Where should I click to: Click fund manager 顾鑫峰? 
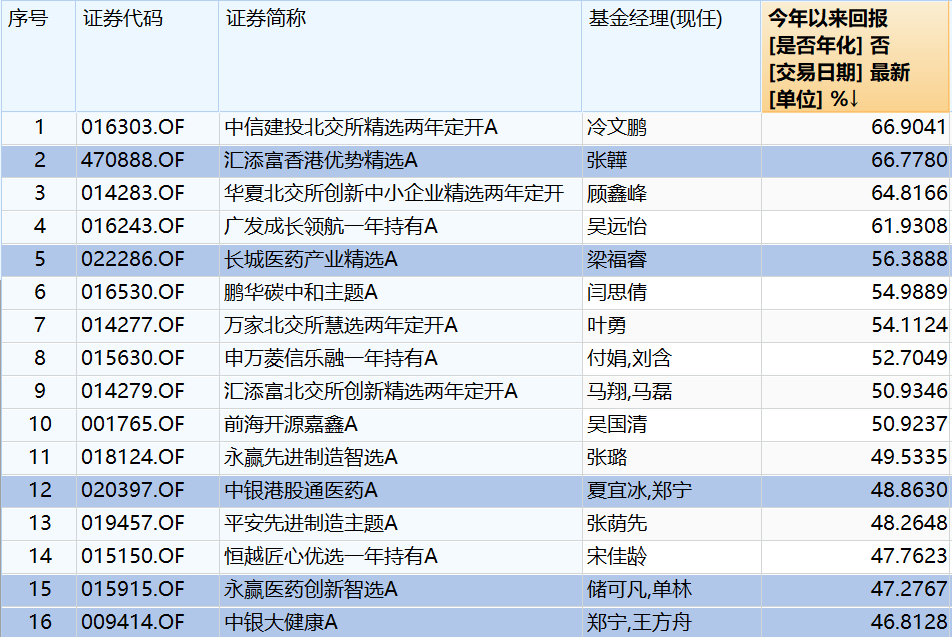pos(617,193)
